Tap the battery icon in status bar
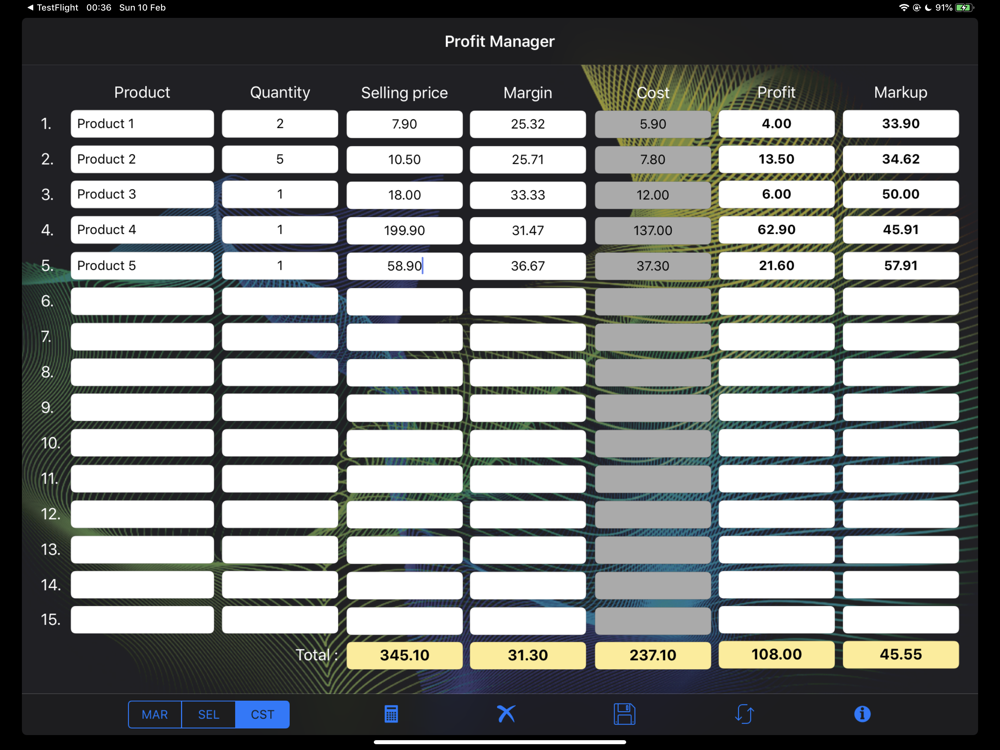Screen dimensions: 1000x750 point(964,8)
